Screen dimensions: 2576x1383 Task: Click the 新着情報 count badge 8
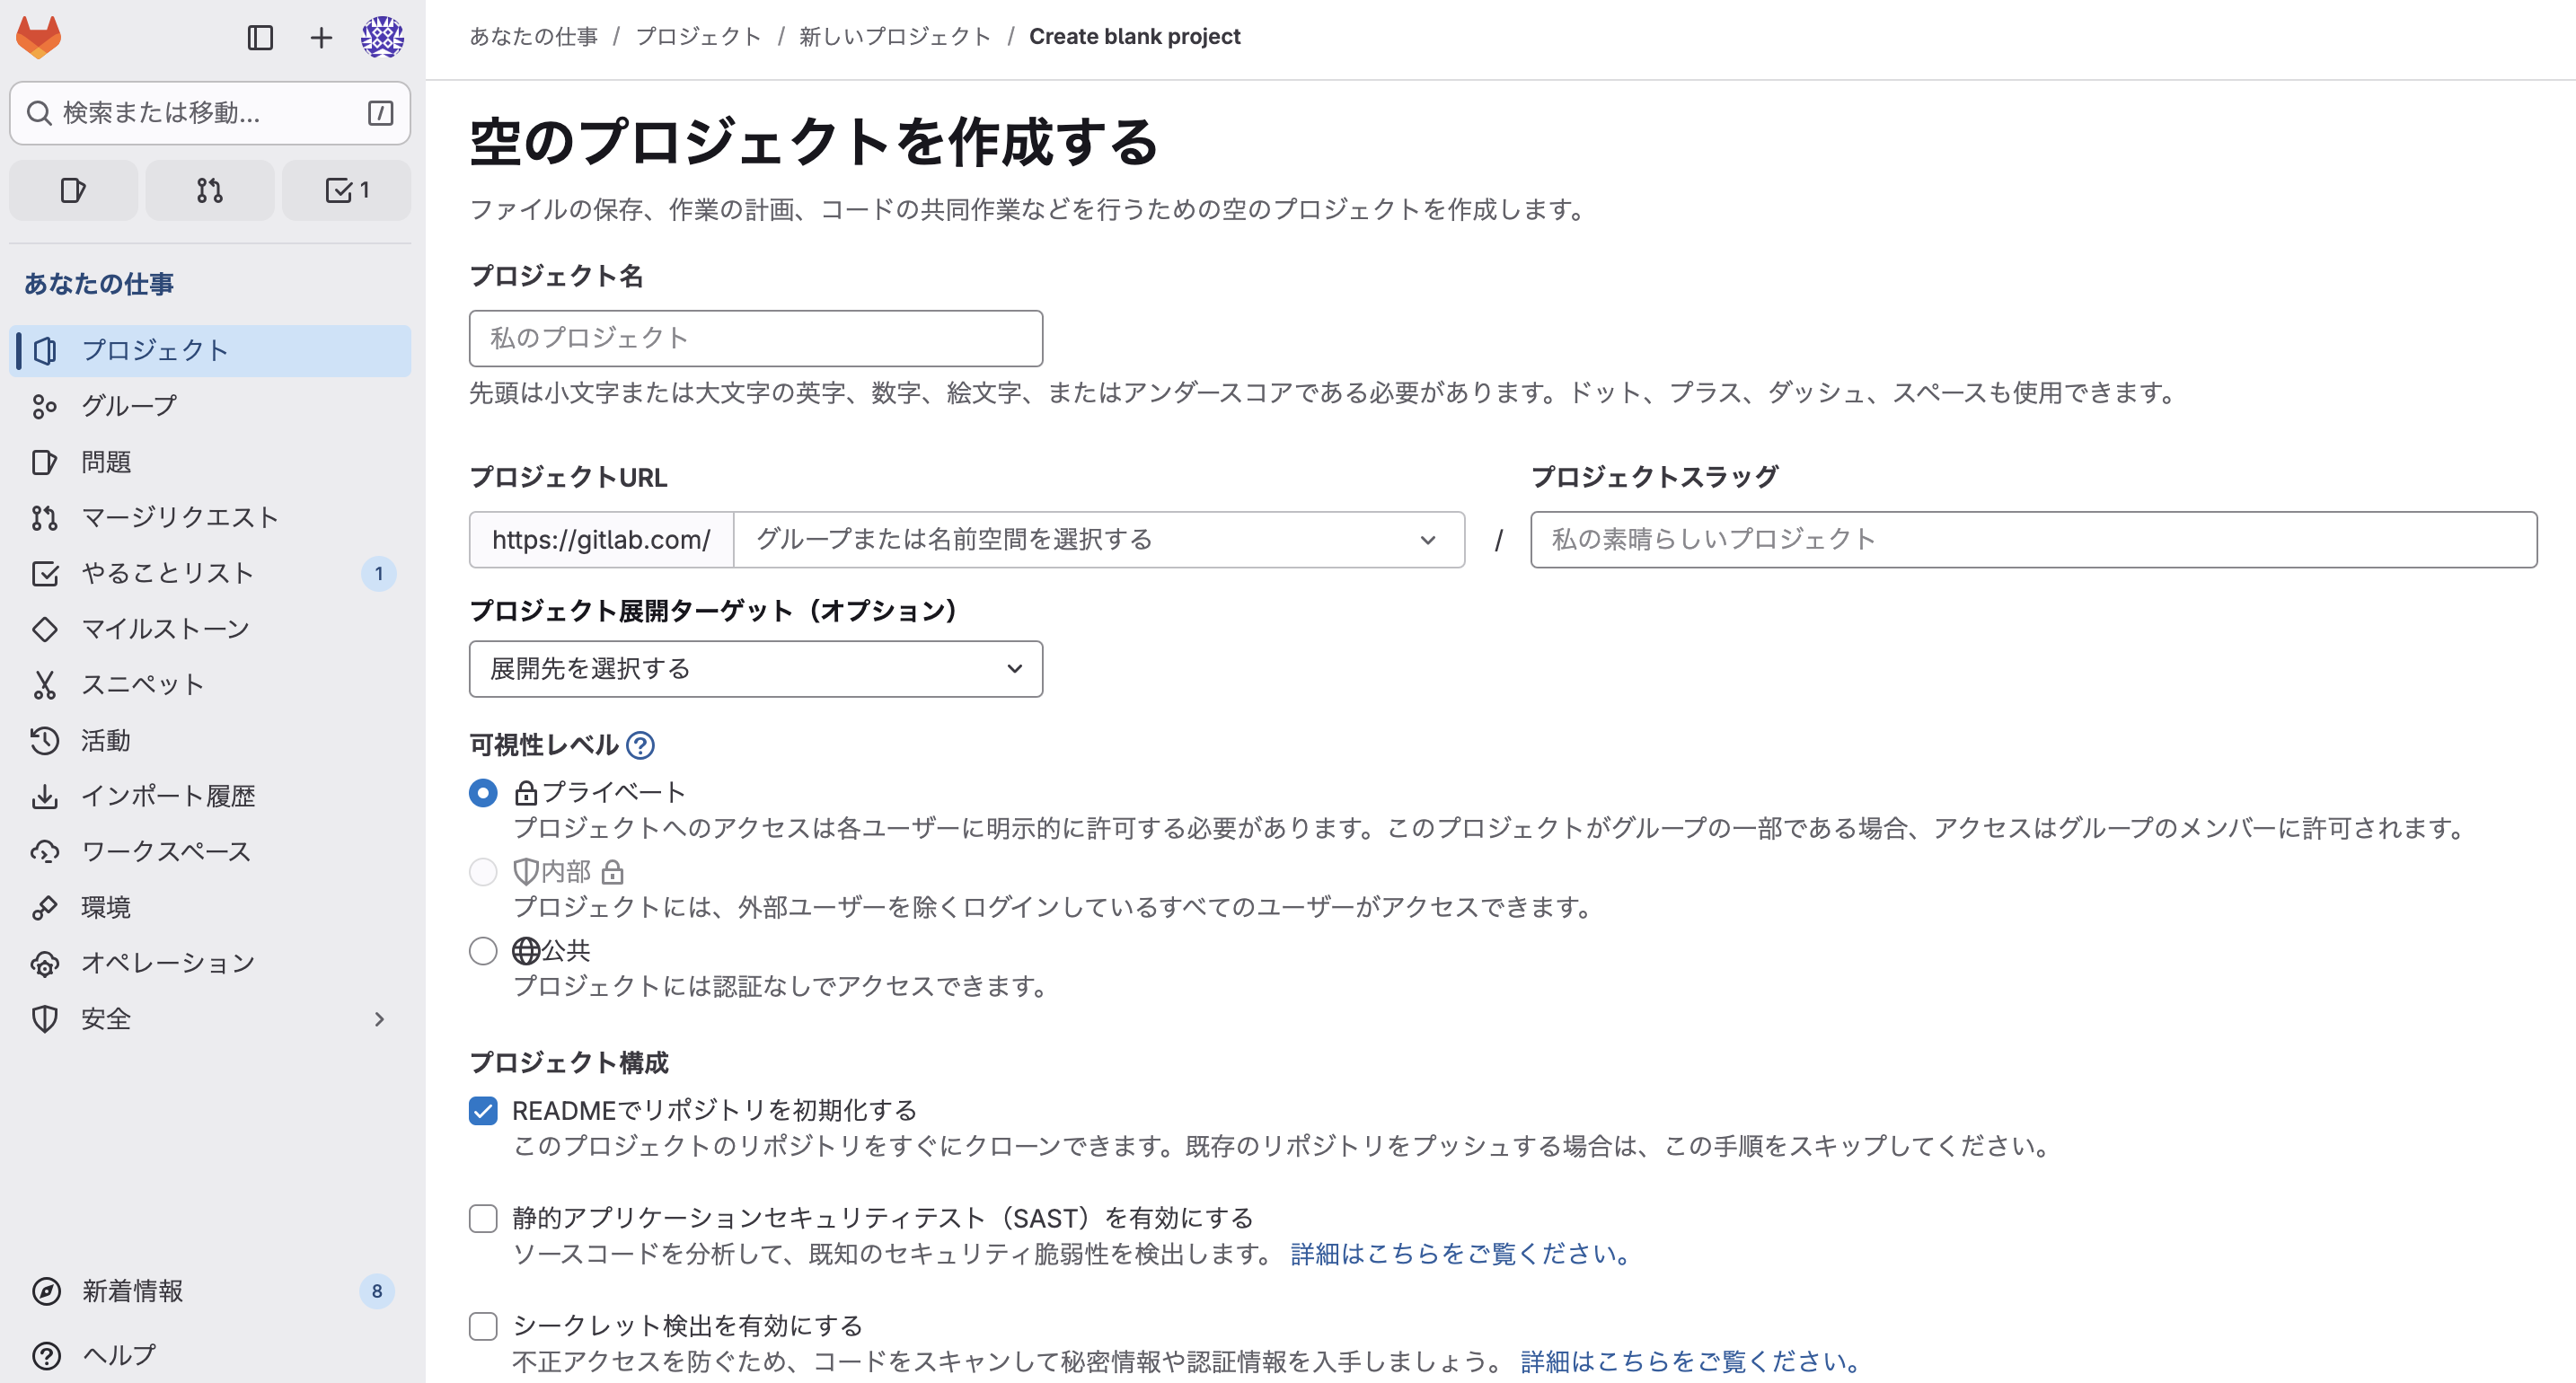[x=377, y=1292]
